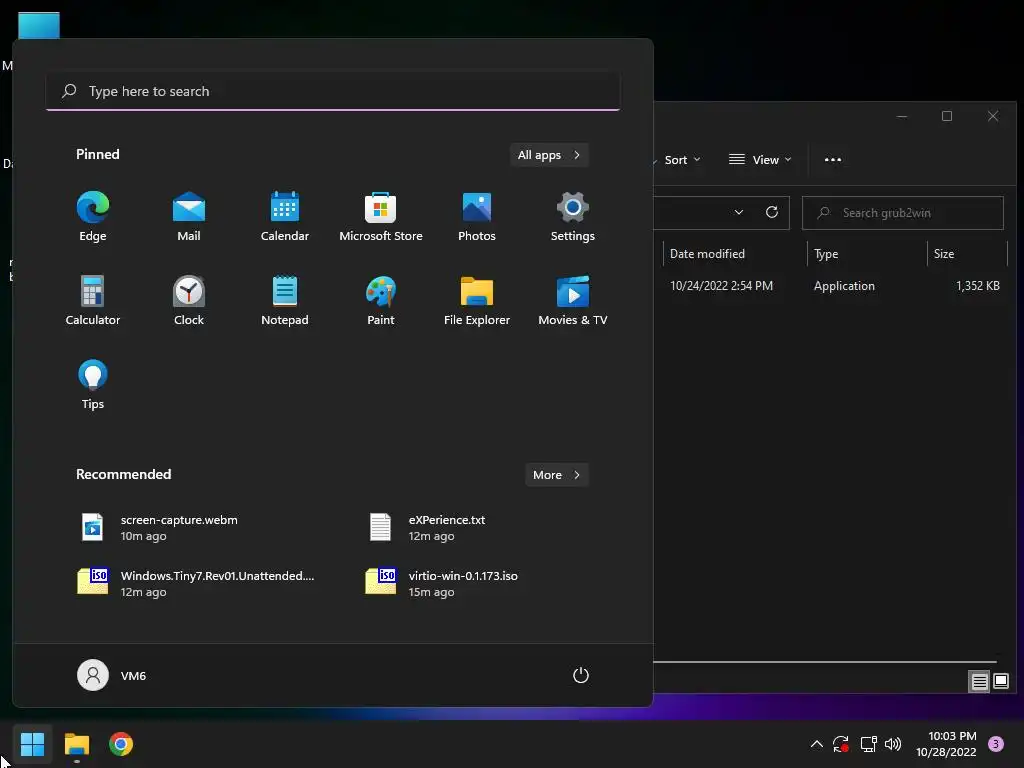Image resolution: width=1024 pixels, height=768 pixels.
Task: Open the notification count badge
Action: coord(996,744)
